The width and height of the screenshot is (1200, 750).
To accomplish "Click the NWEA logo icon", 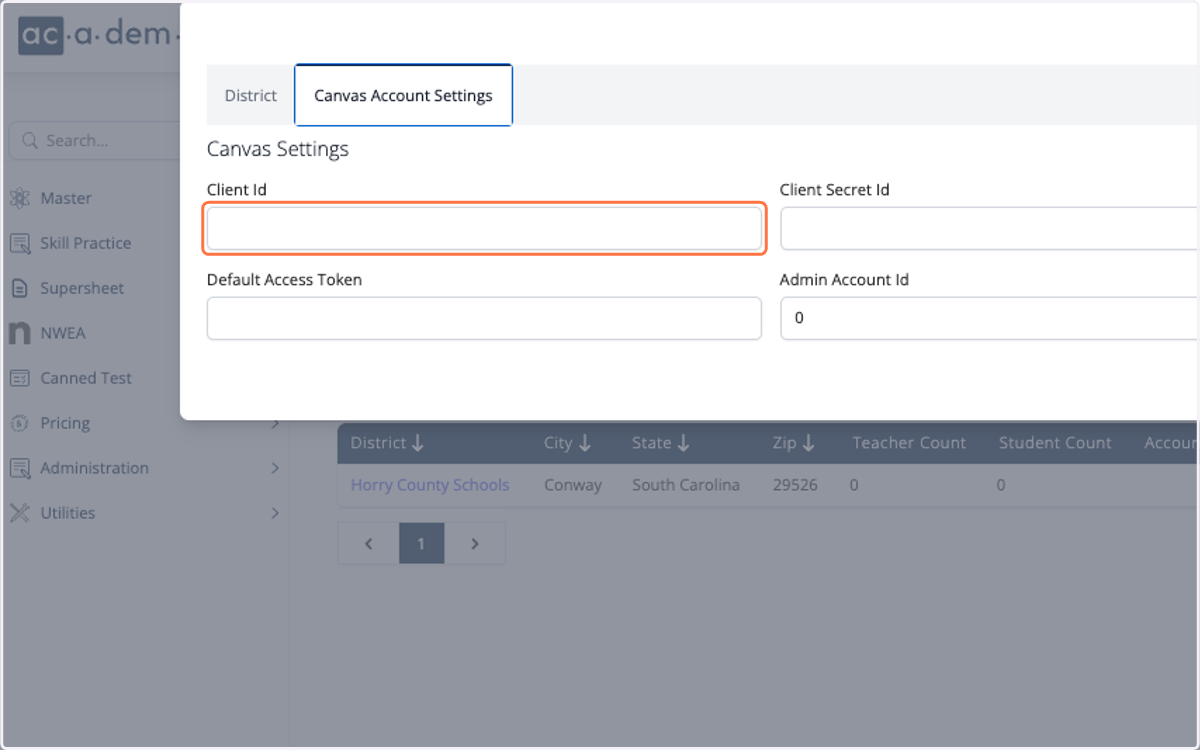I will click(20, 333).
